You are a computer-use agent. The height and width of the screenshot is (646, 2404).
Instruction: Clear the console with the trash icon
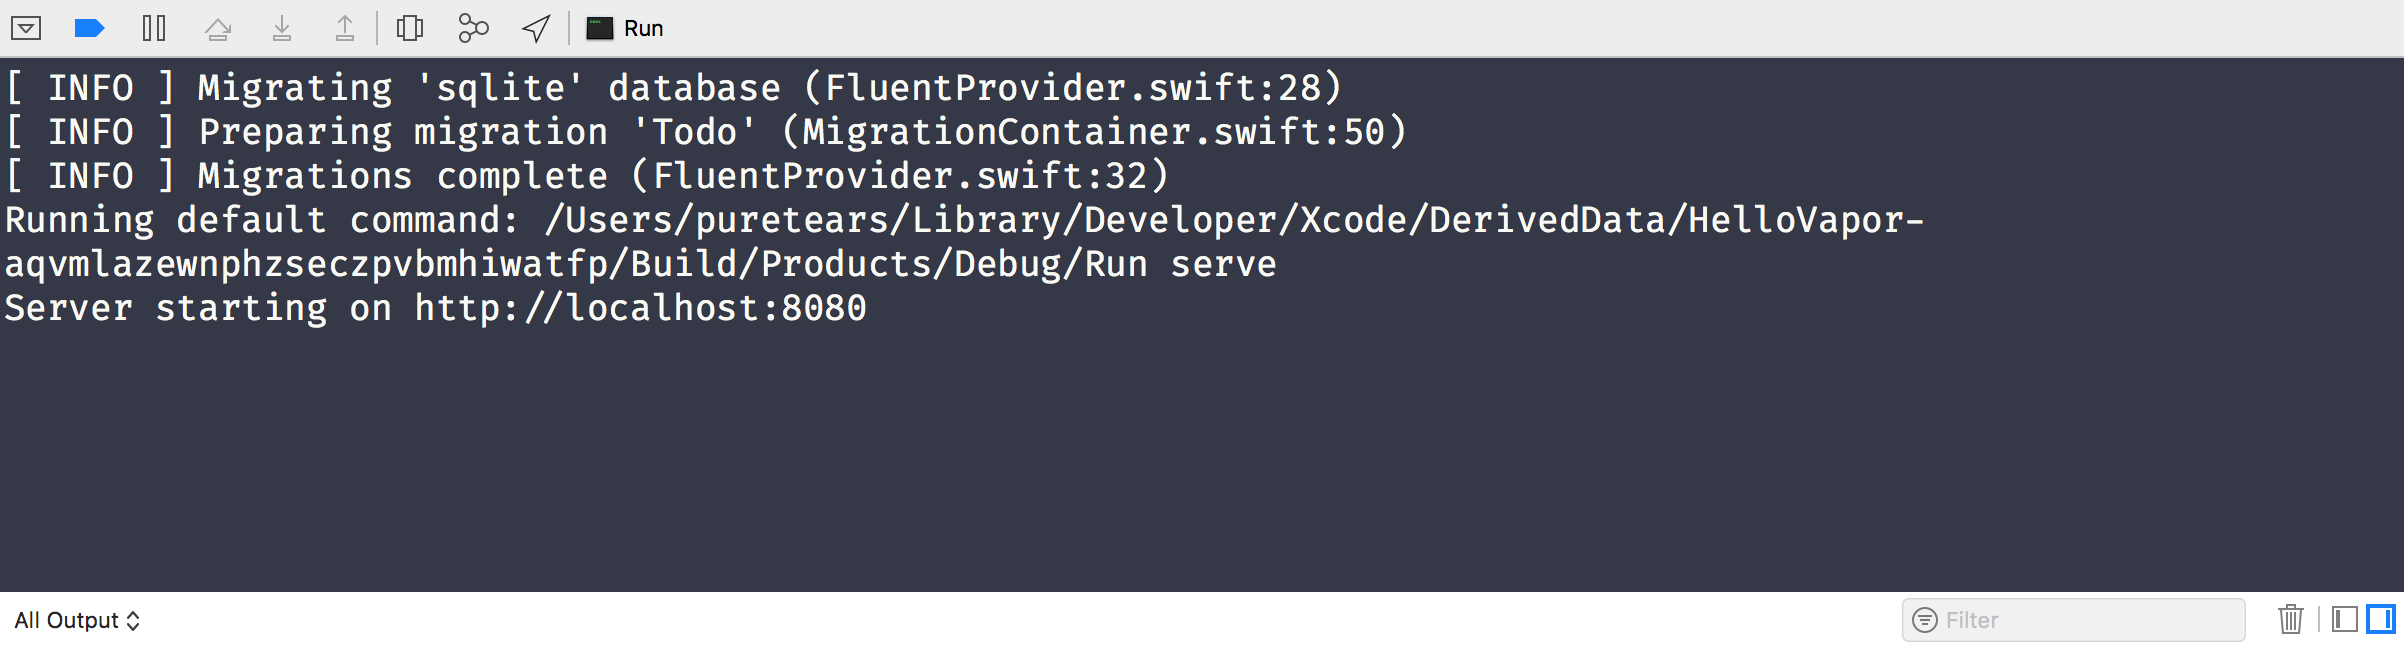pos(2291,619)
